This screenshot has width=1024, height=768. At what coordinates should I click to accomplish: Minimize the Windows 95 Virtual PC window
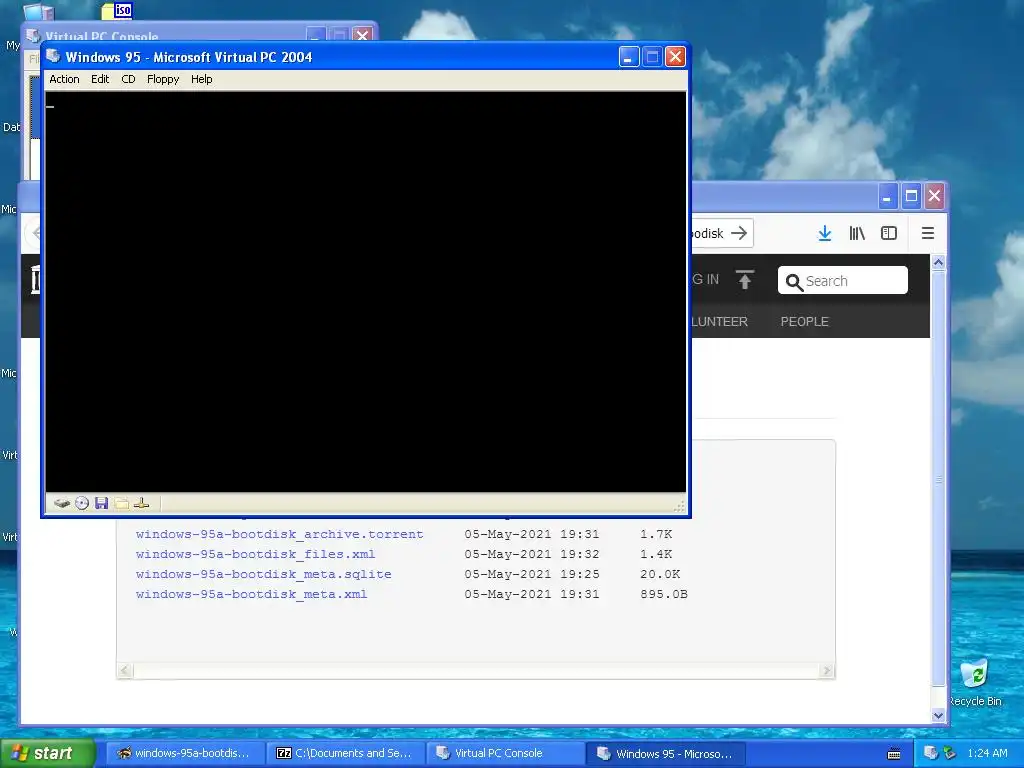628,57
